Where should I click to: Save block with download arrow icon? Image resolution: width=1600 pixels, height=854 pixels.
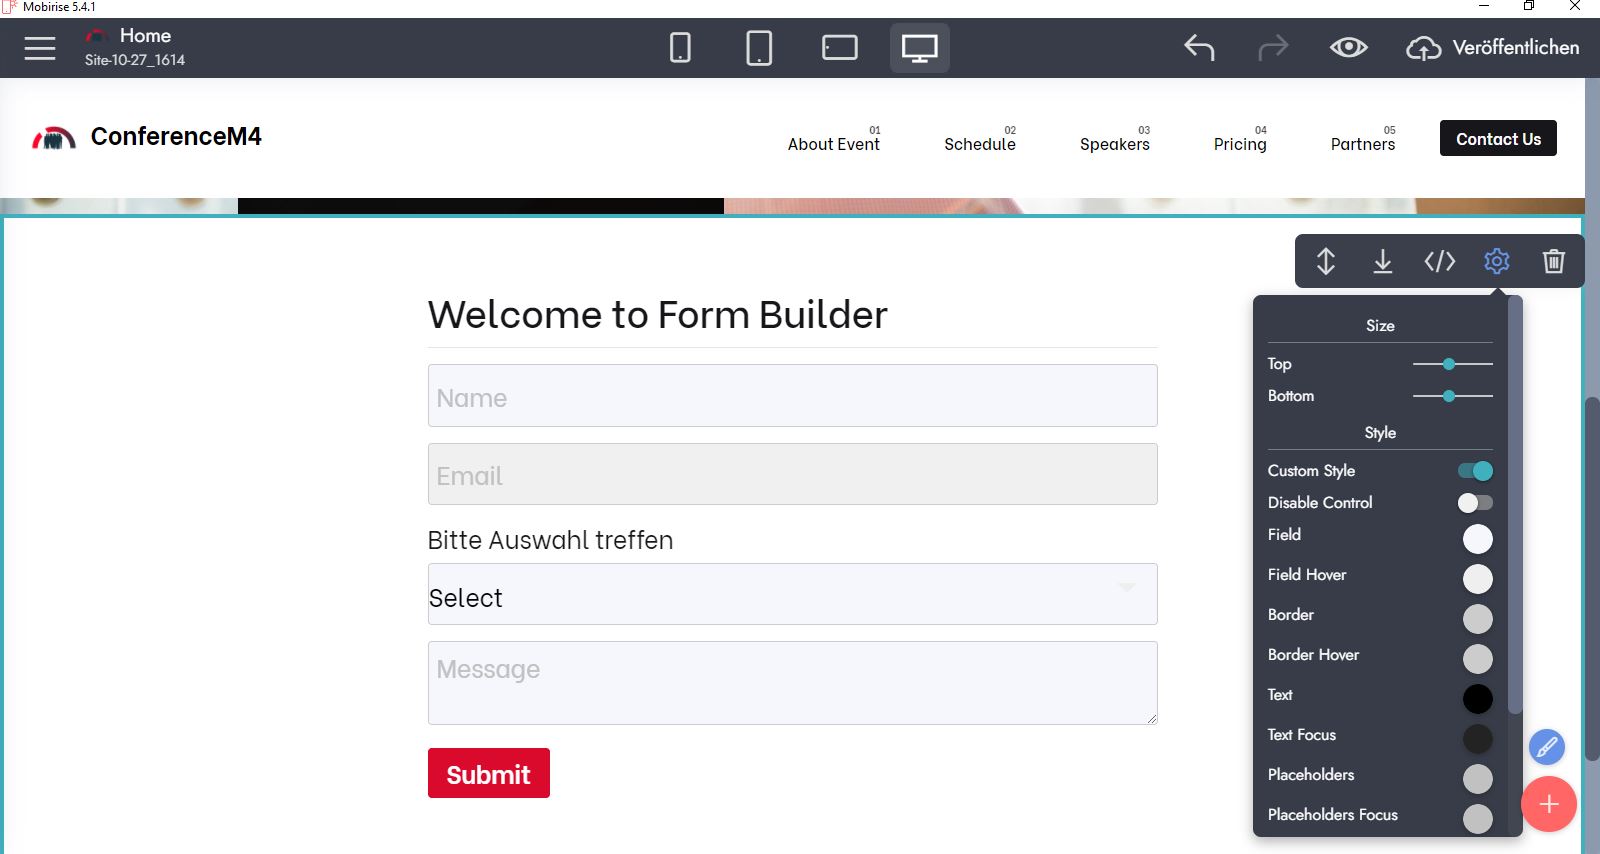point(1382,261)
